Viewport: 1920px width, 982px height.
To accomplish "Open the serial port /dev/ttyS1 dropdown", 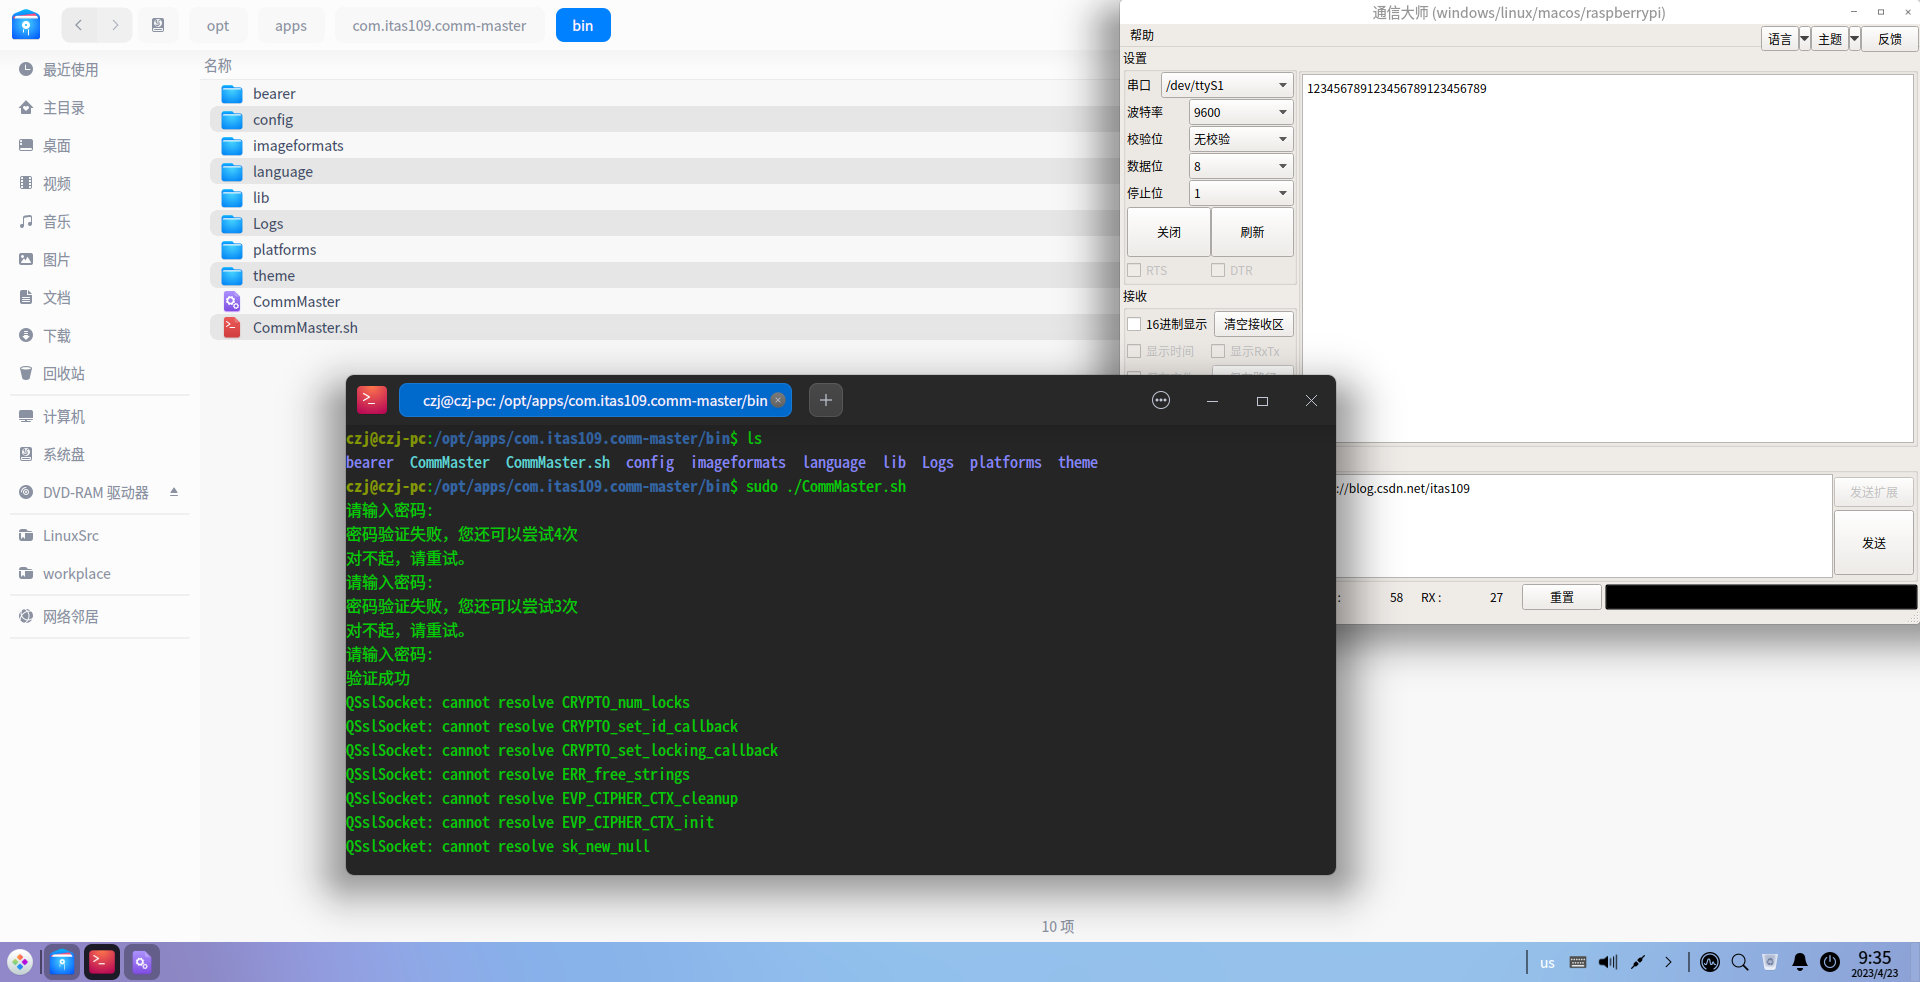I will point(1227,85).
